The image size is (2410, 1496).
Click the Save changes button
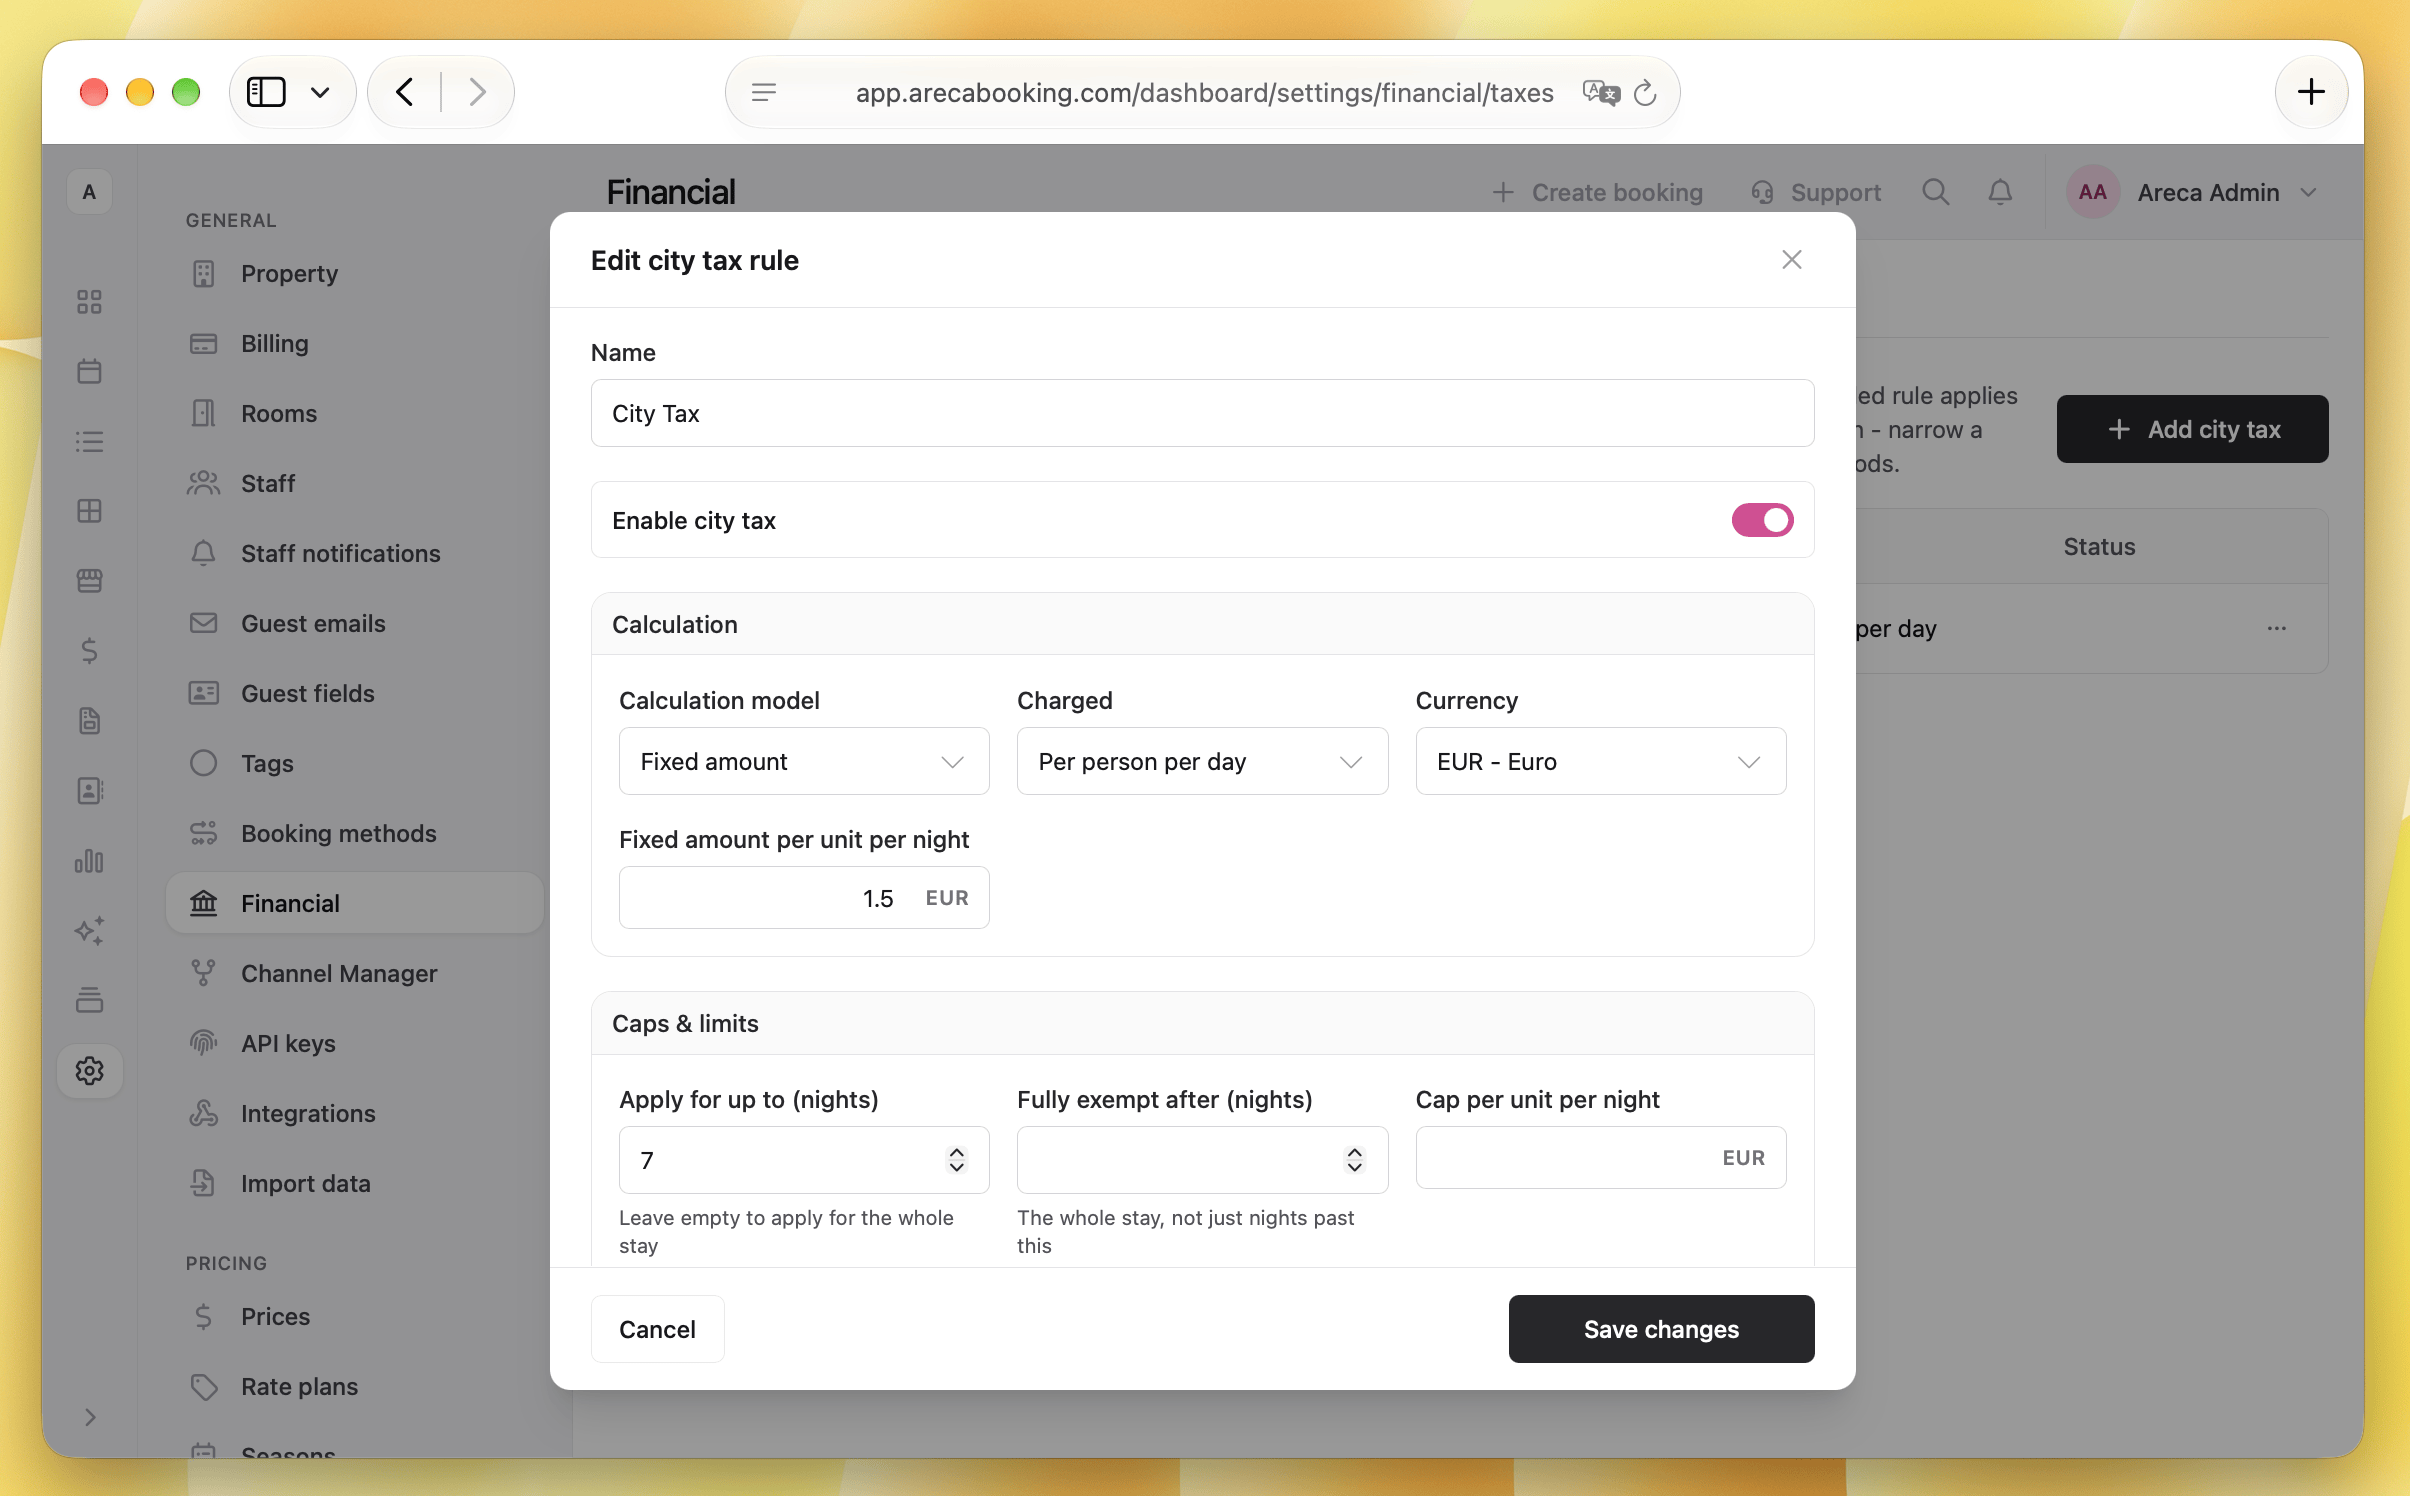point(1661,1329)
